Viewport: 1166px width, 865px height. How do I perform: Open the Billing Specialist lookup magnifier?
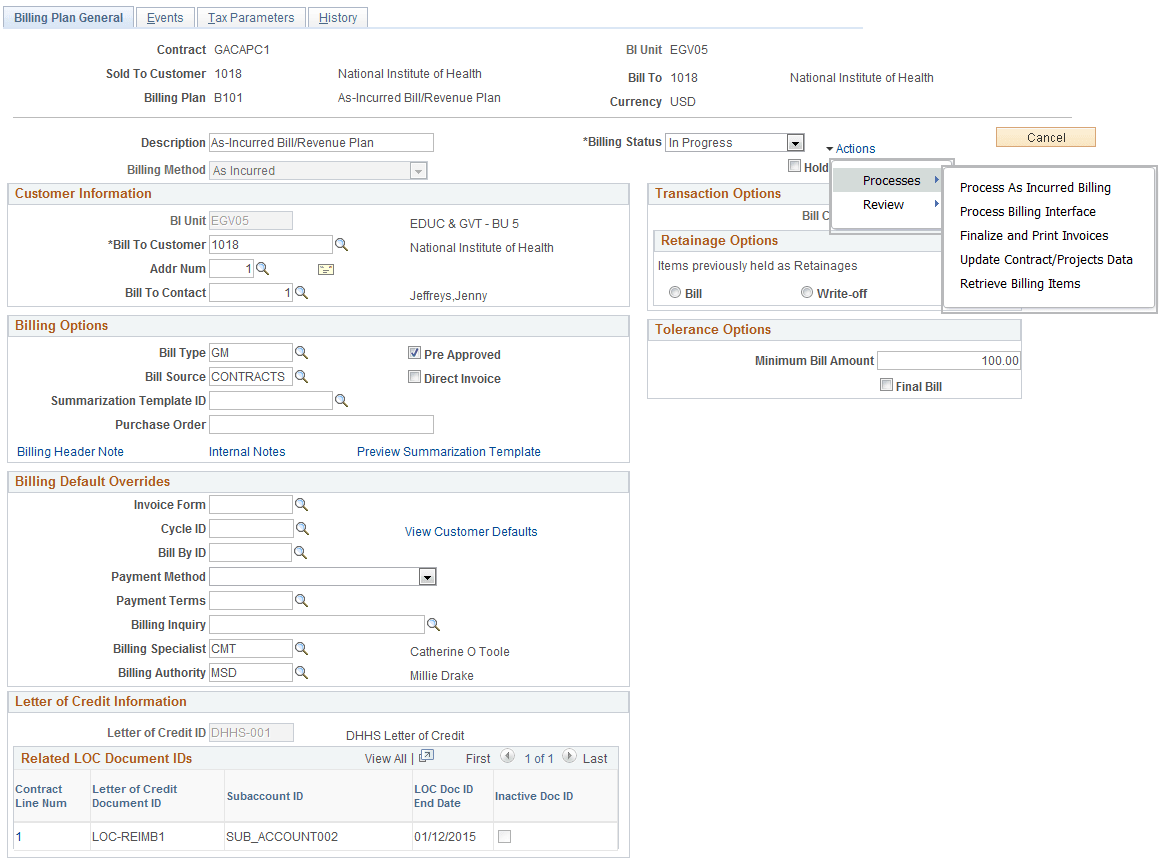[x=301, y=648]
